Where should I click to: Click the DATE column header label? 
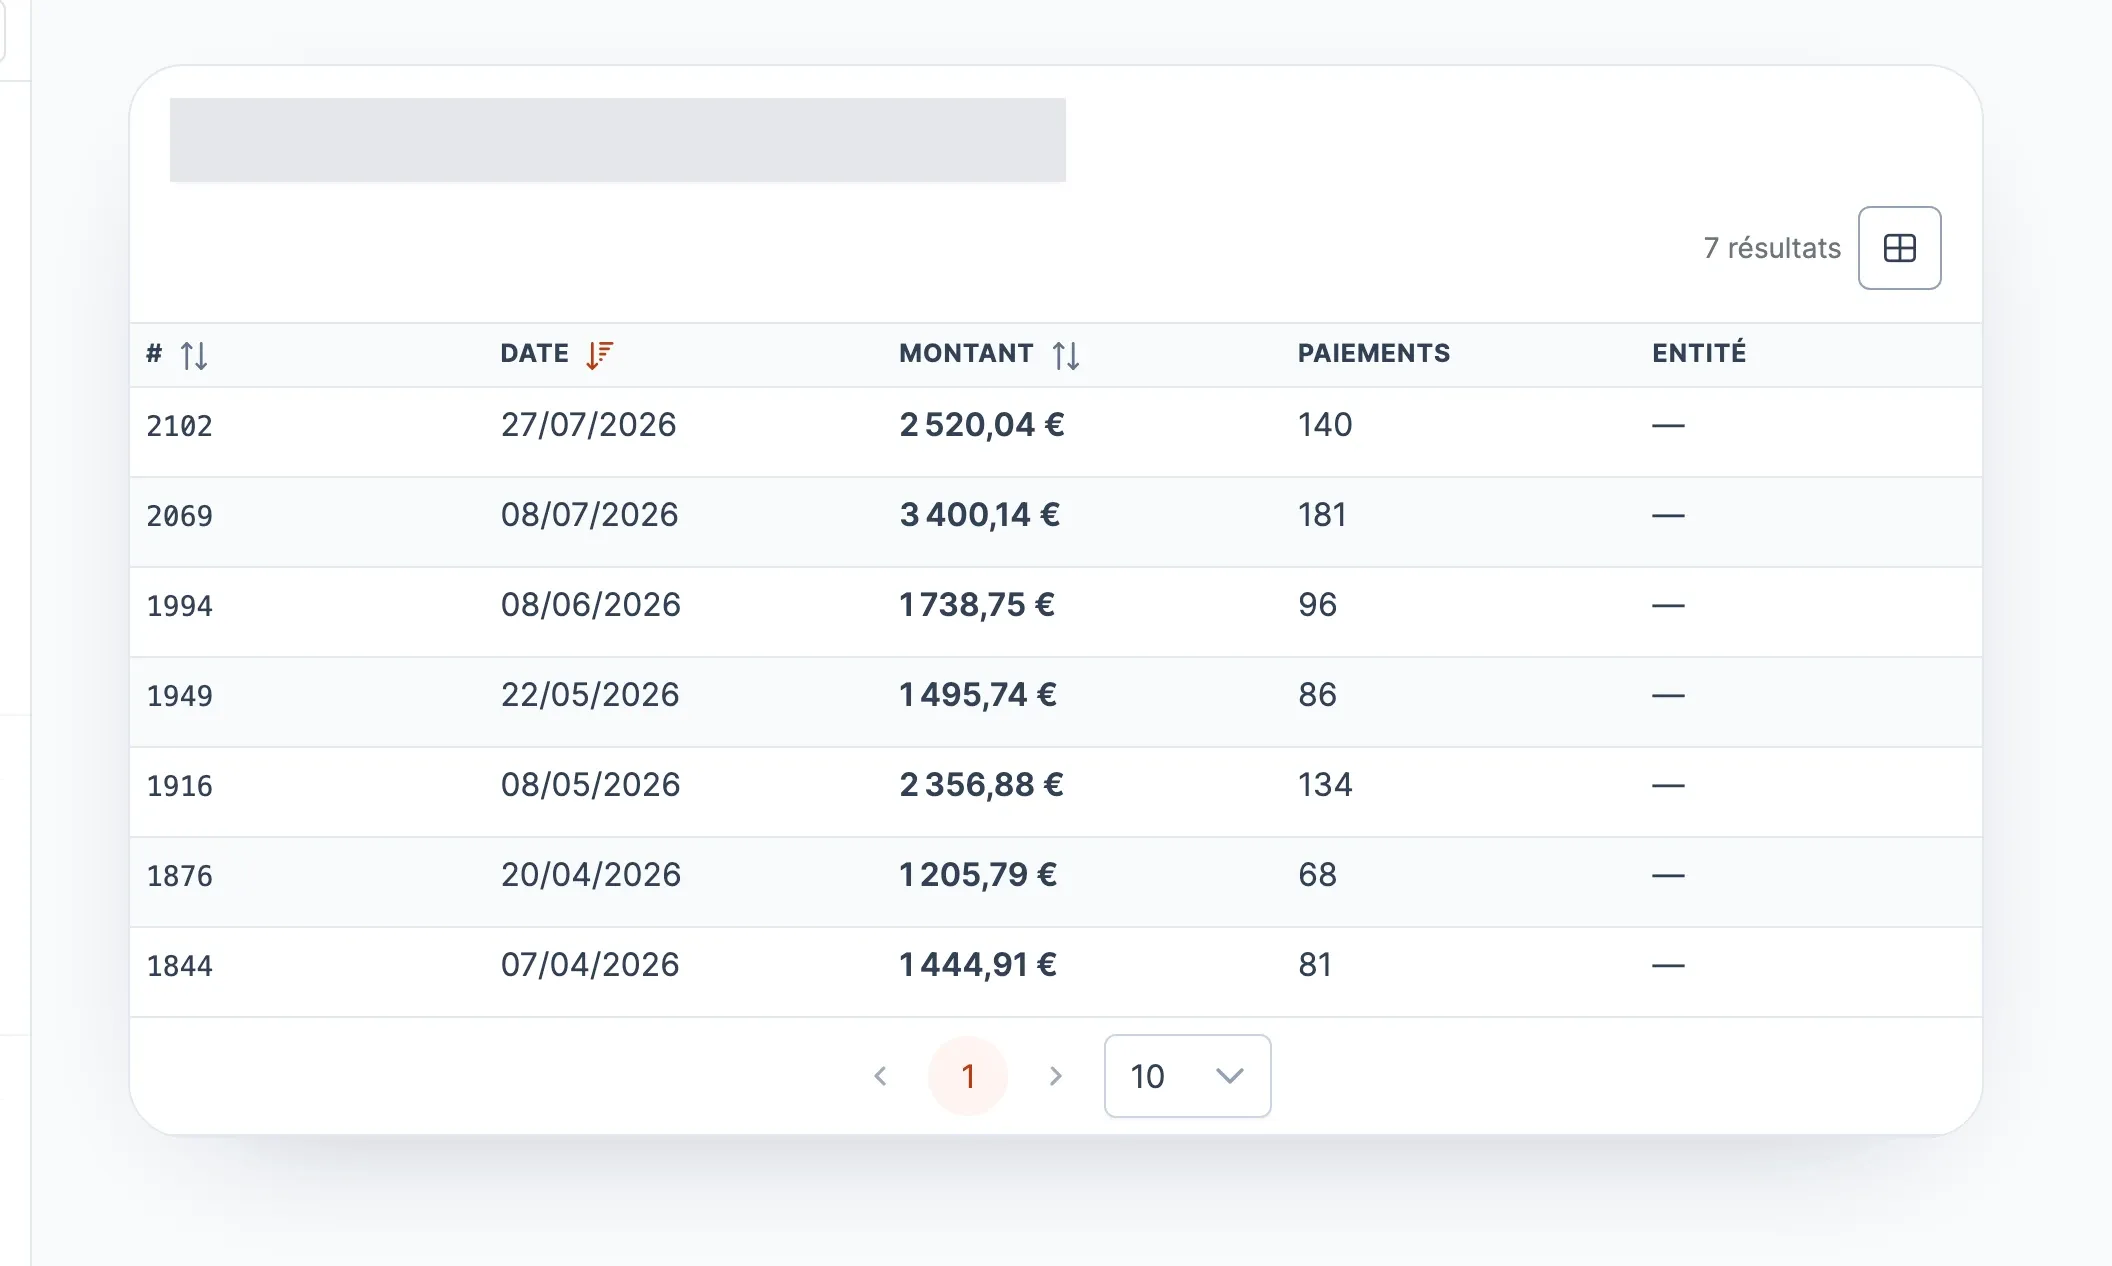(534, 353)
